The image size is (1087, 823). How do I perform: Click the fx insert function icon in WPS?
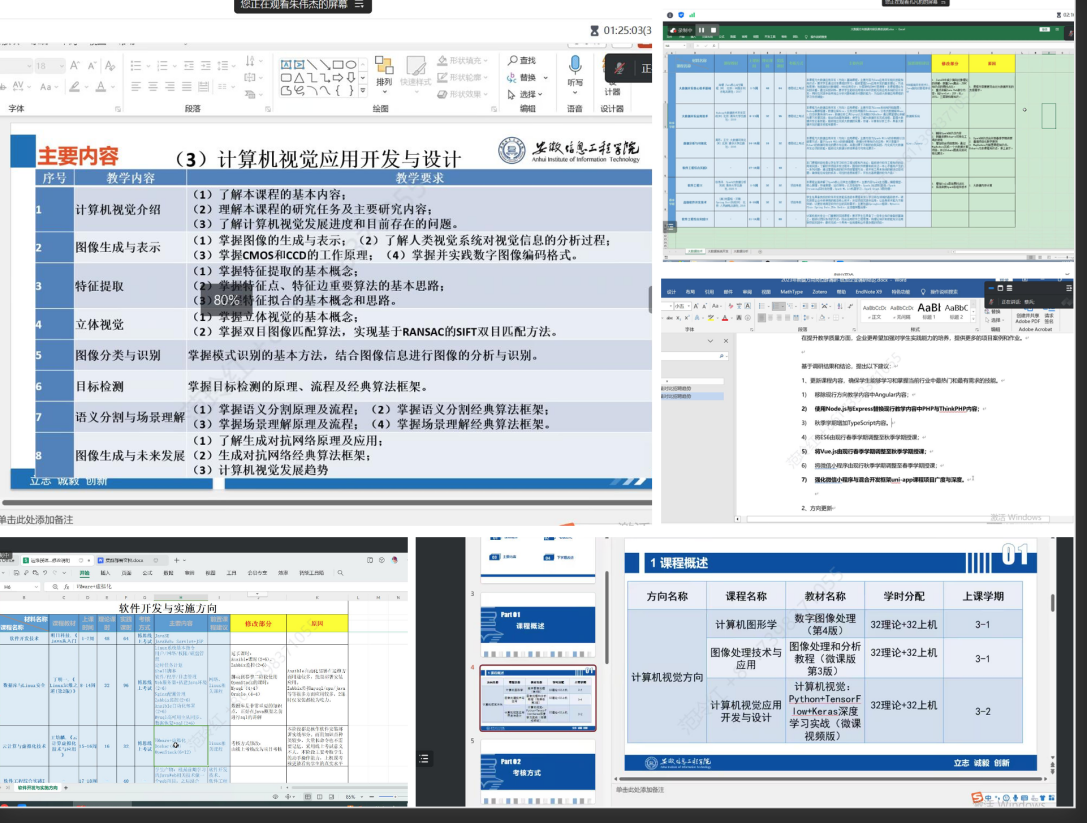64,586
